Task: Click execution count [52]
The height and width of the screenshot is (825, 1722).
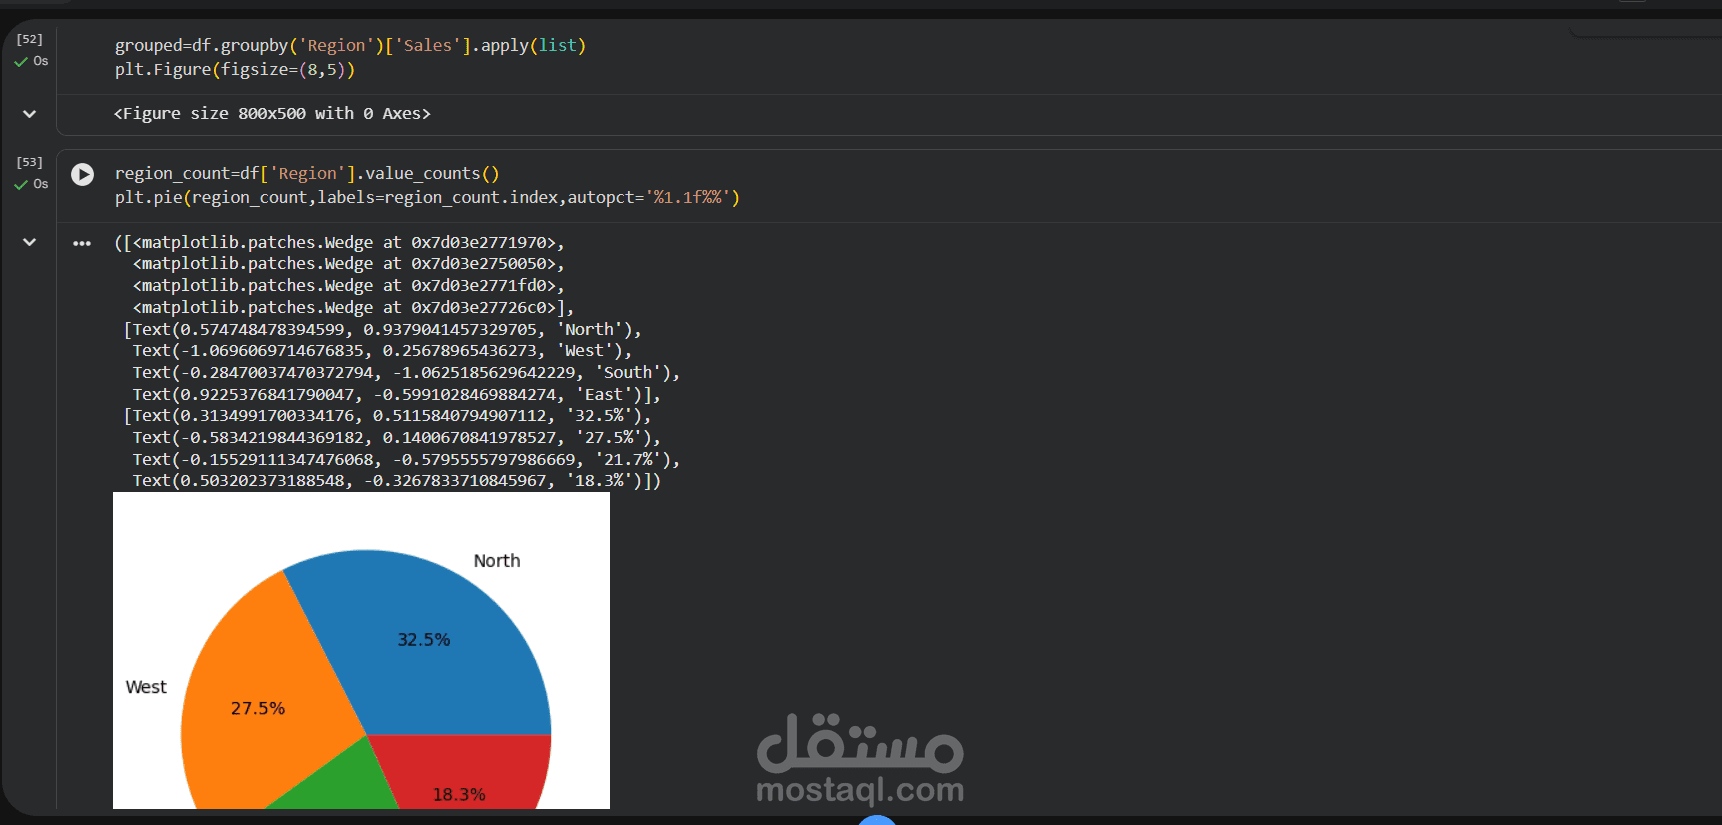Action: (x=30, y=39)
